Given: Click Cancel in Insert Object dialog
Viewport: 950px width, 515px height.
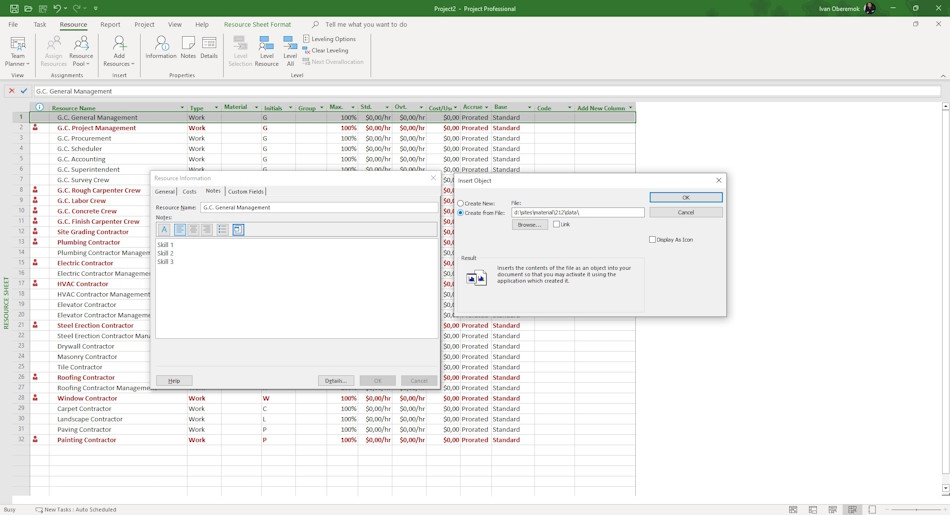Looking at the screenshot, I should 686,213.
